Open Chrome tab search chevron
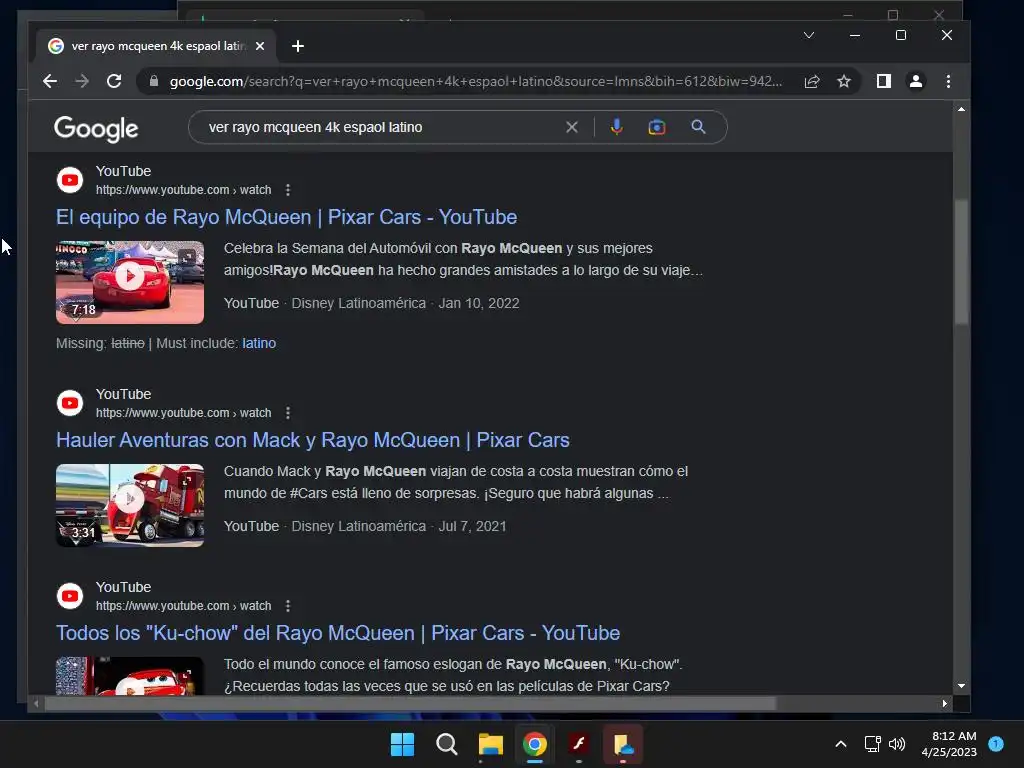1024x768 pixels. 808,35
